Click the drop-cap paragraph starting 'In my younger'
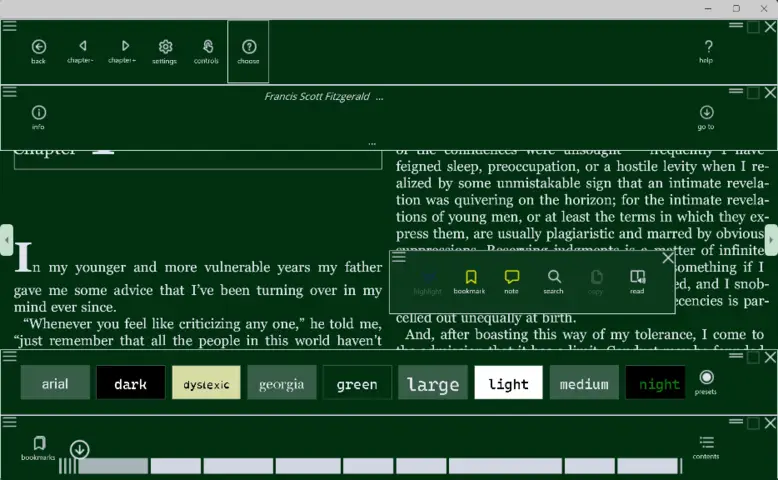 (198, 278)
